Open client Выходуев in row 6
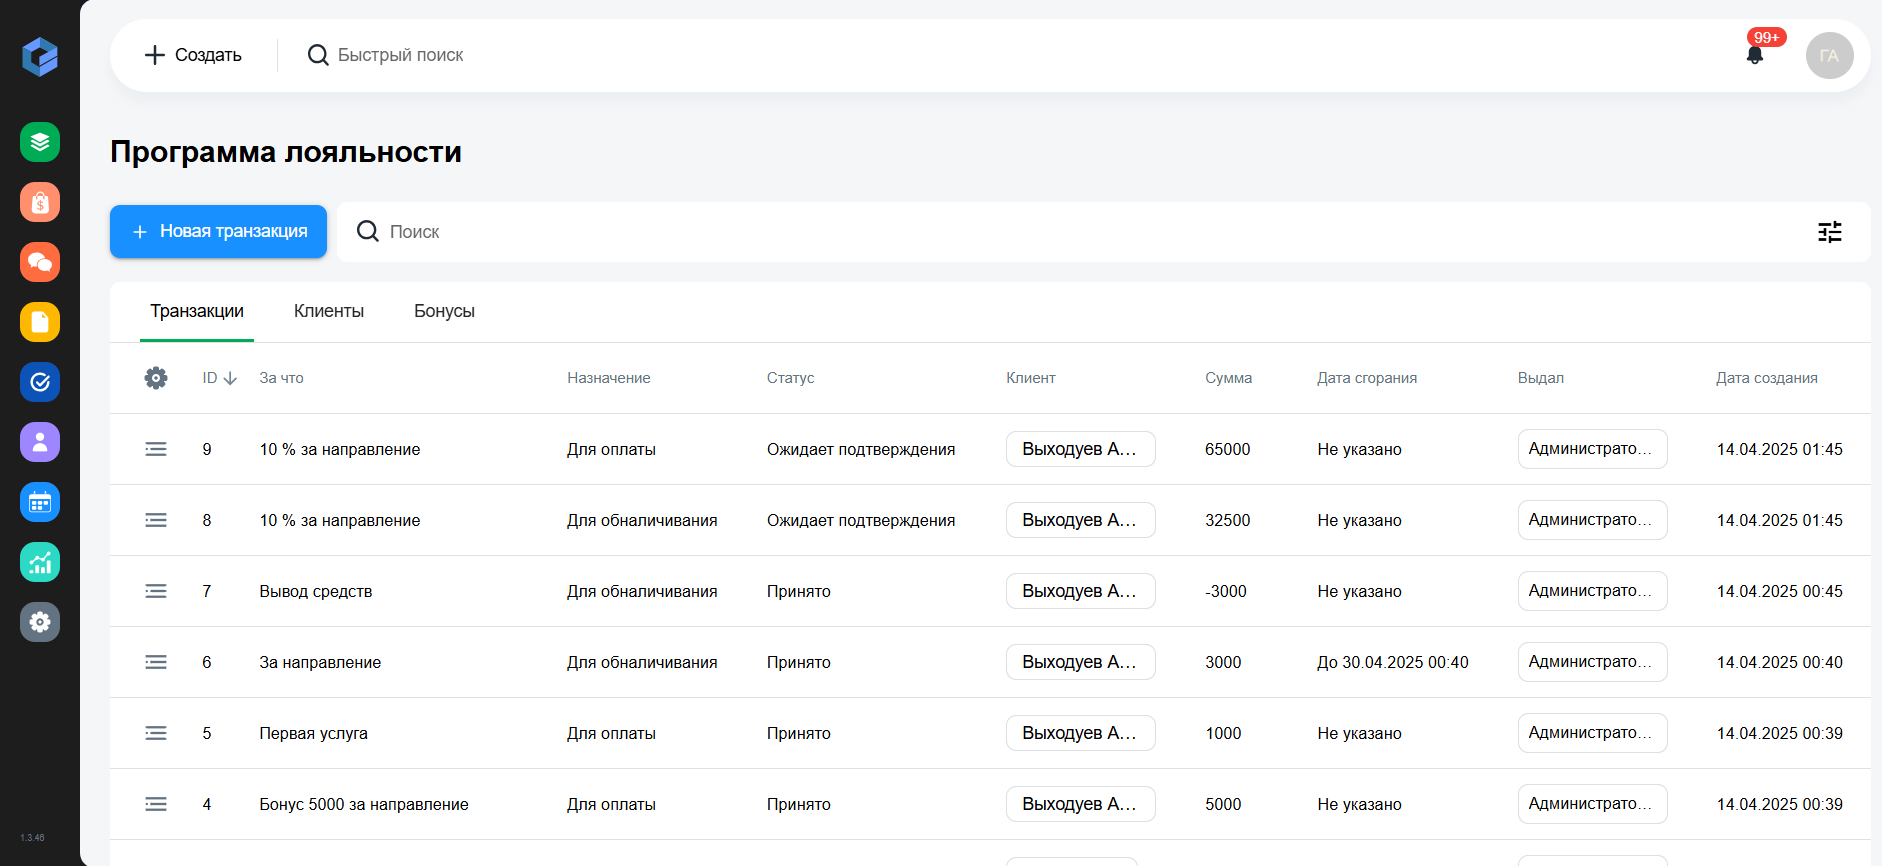Viewport: 1882px width, 866px height. coord(1080,662)
